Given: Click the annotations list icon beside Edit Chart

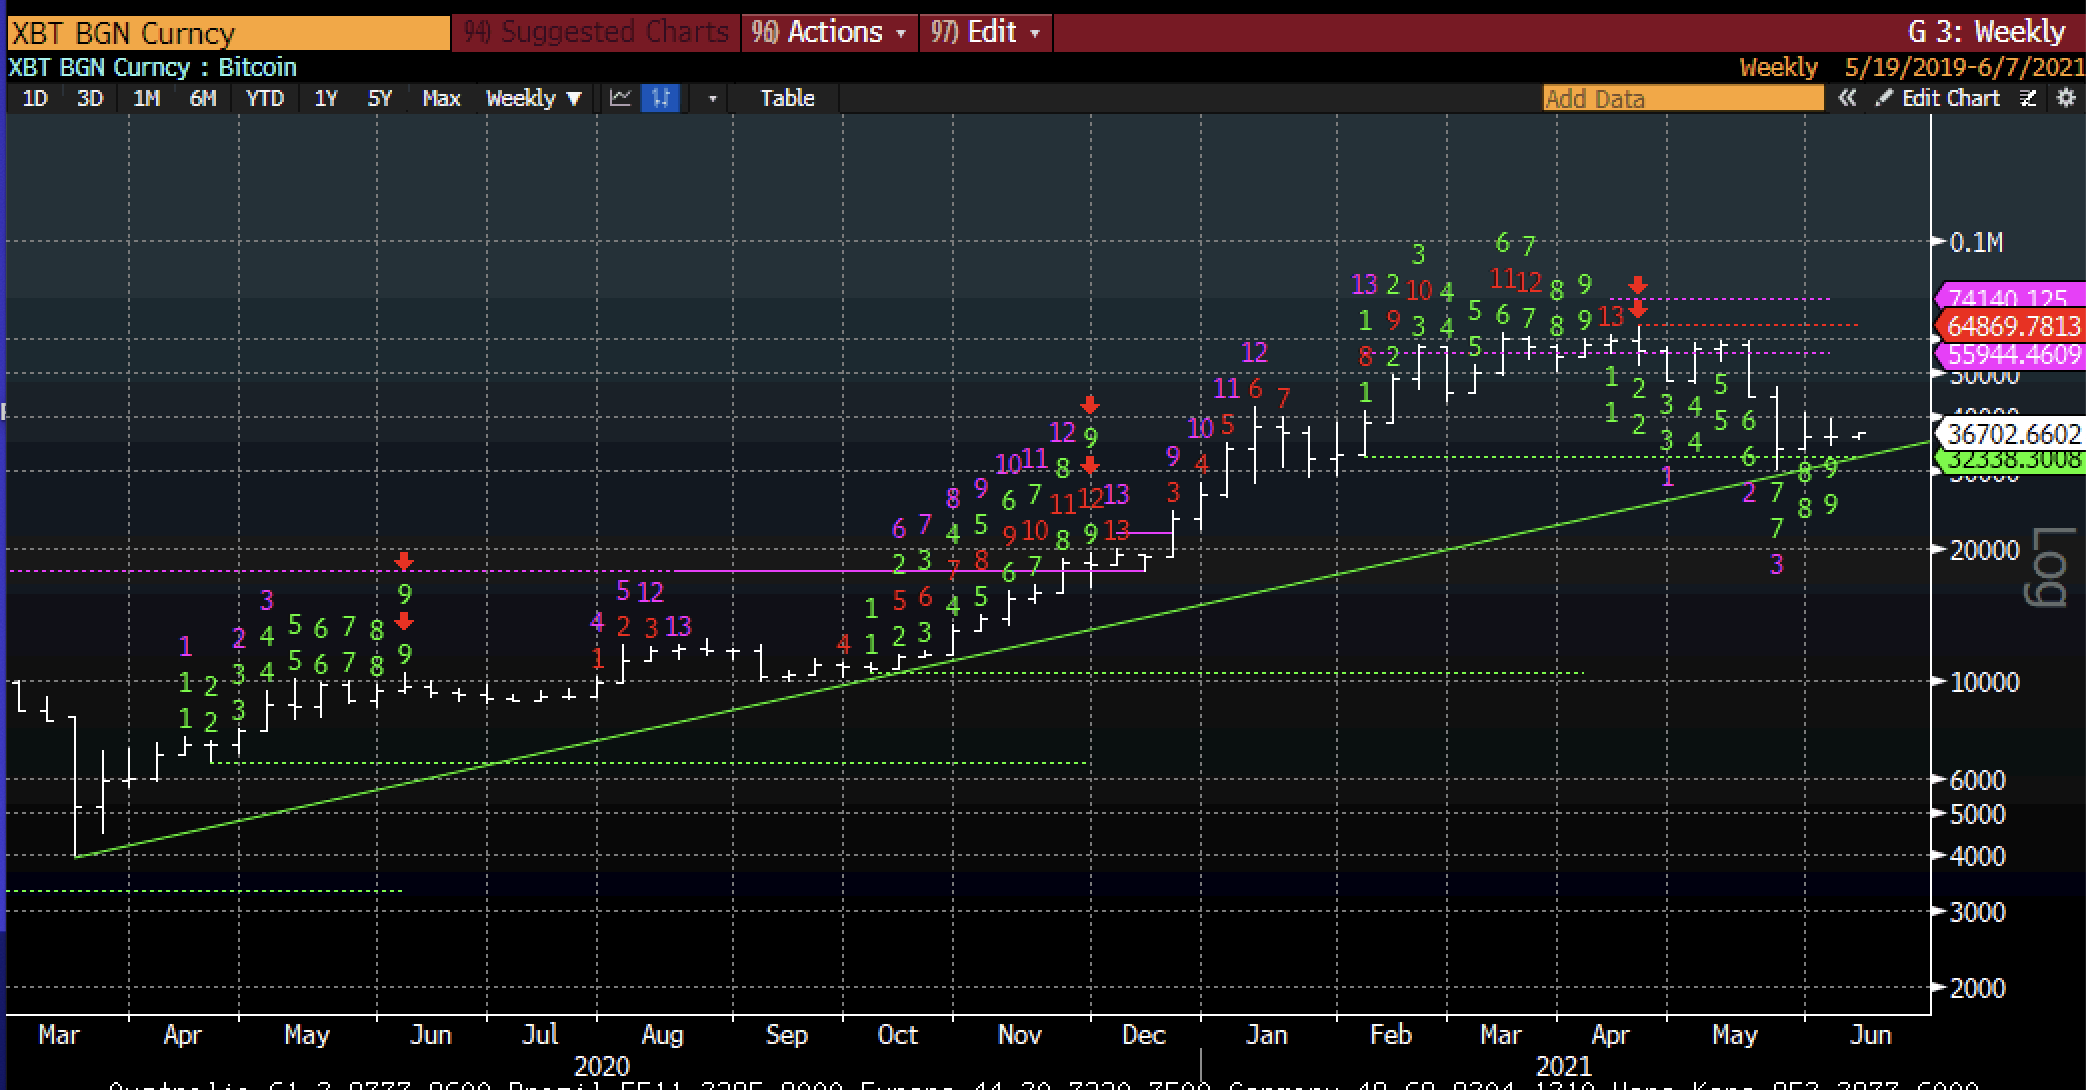Looking at the screenshot, I should (x=2028, y=98).
